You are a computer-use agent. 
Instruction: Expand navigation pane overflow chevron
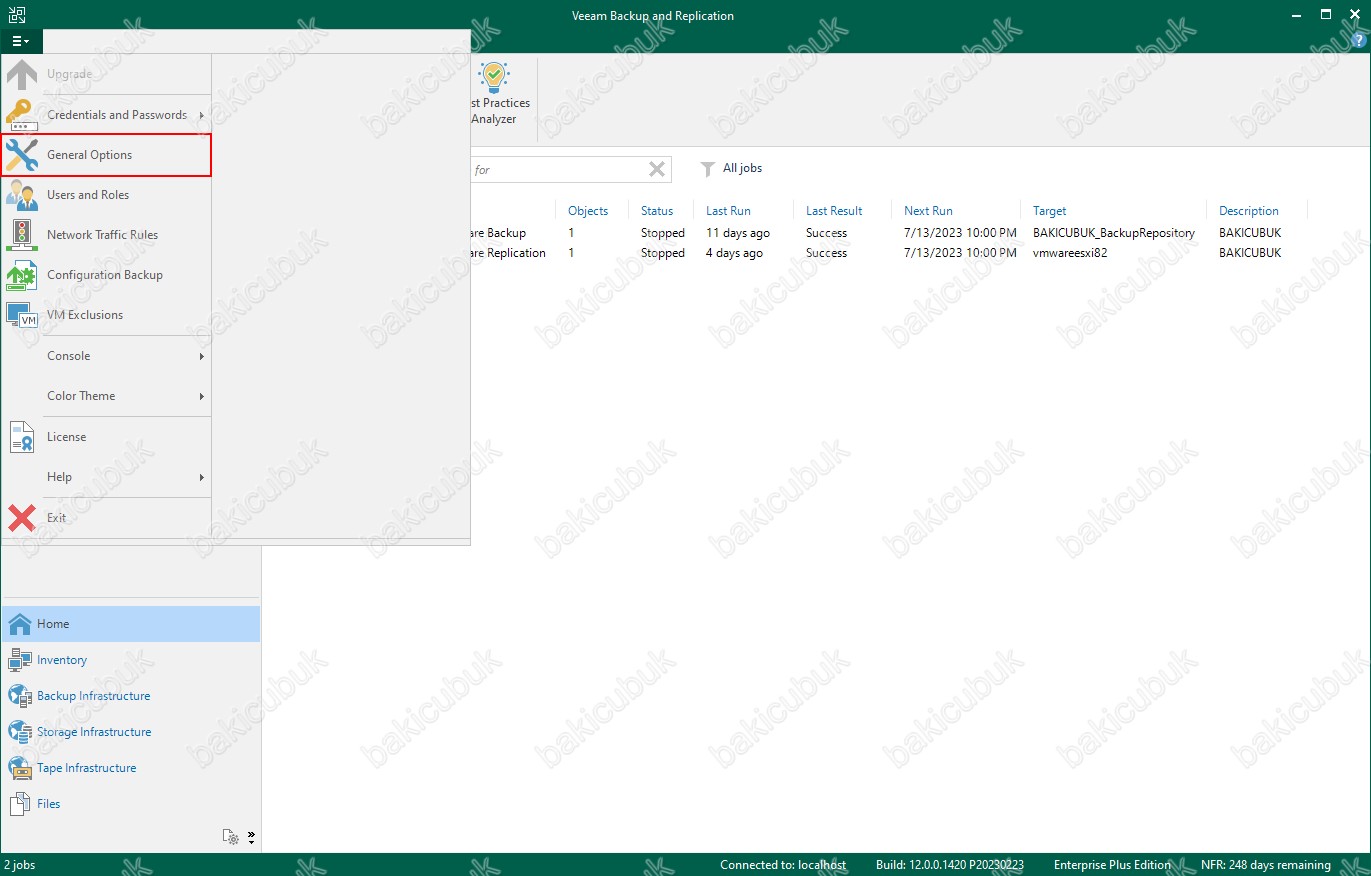(251, 837)
